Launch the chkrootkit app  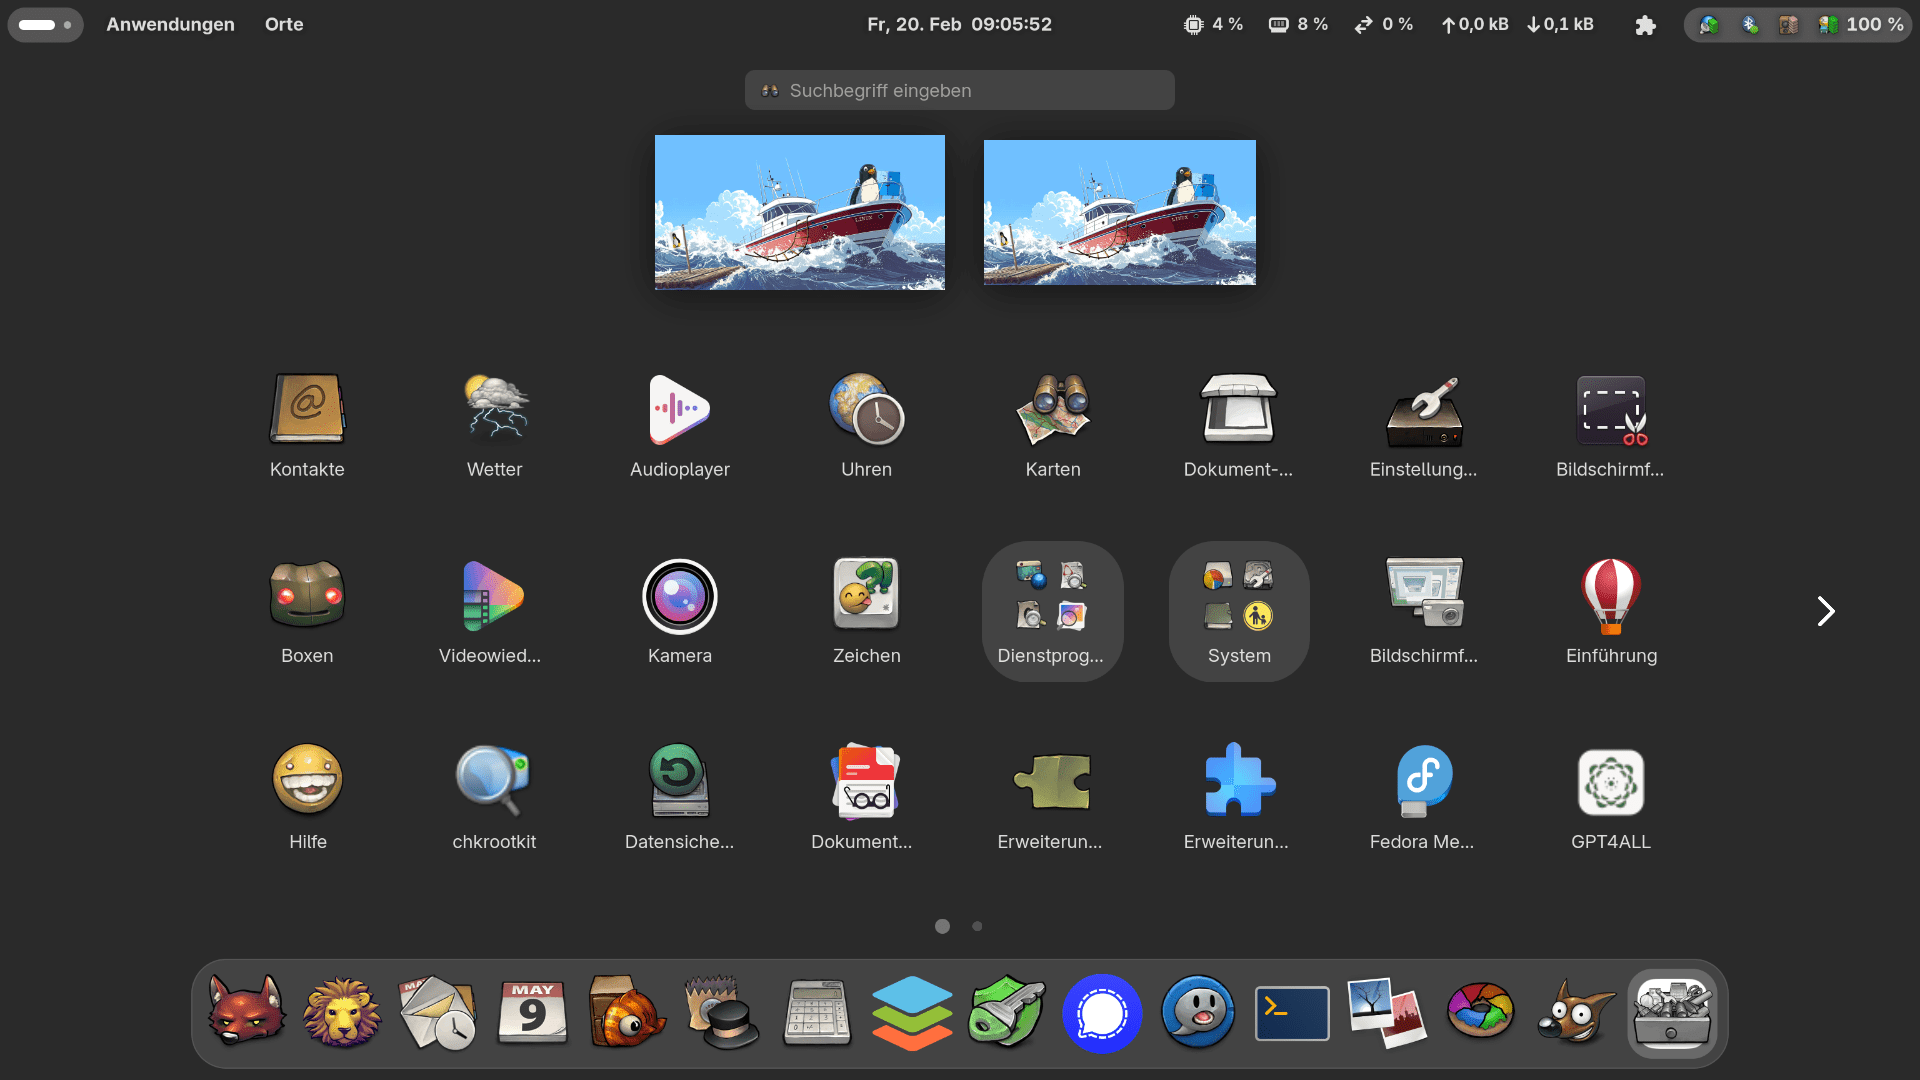[494, 783]
